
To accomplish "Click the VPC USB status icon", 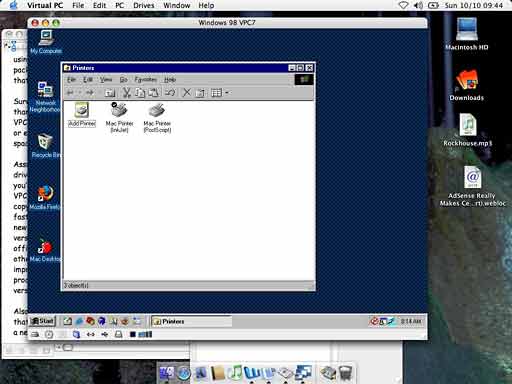I will click(x=104, y=334).
